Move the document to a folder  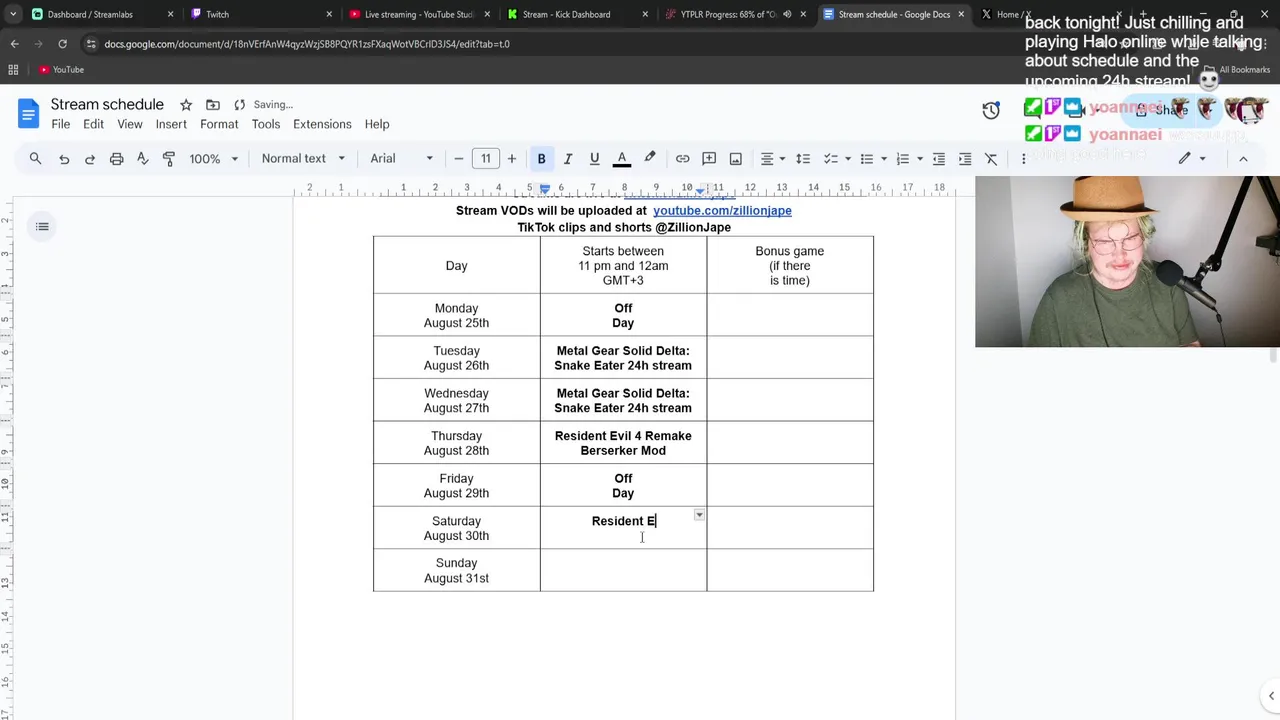point(213,105)
